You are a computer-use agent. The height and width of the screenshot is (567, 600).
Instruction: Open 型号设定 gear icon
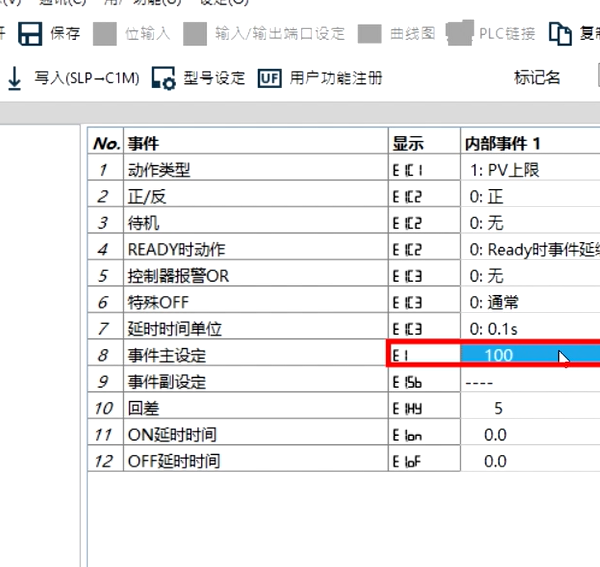pos(164,78)
